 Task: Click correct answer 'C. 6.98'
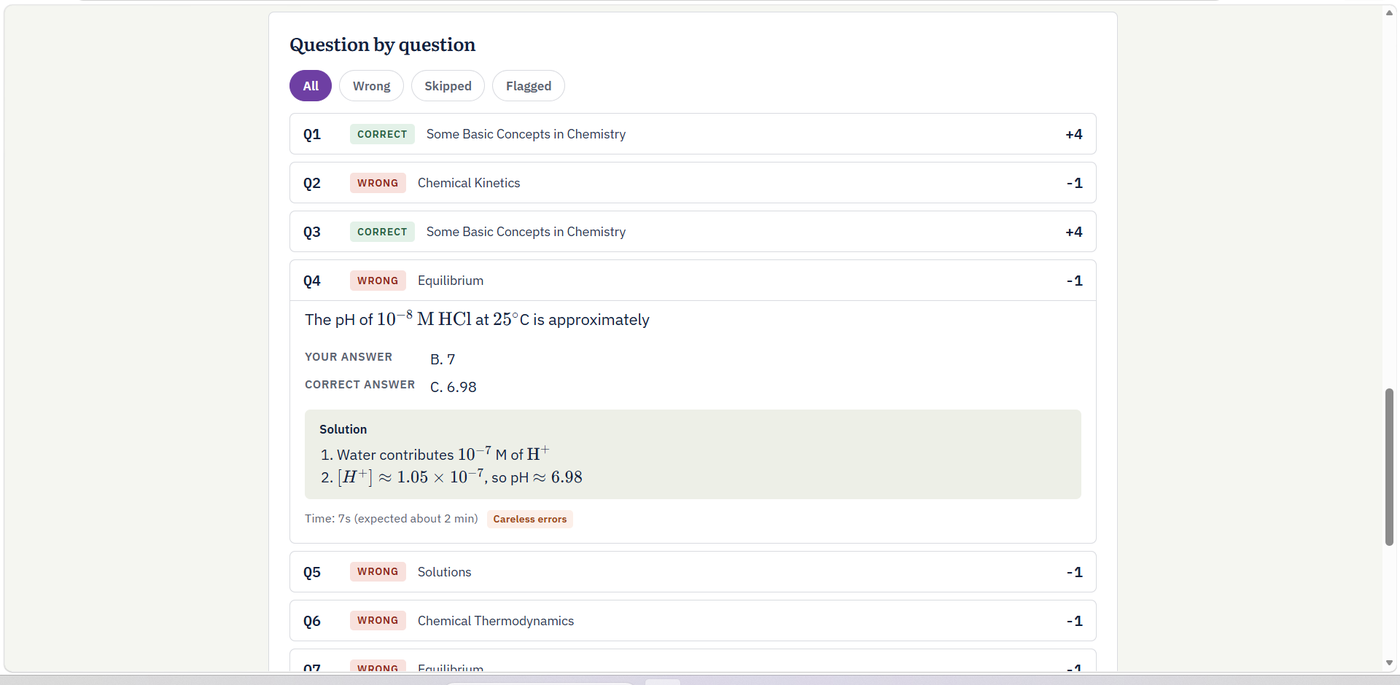453,387
